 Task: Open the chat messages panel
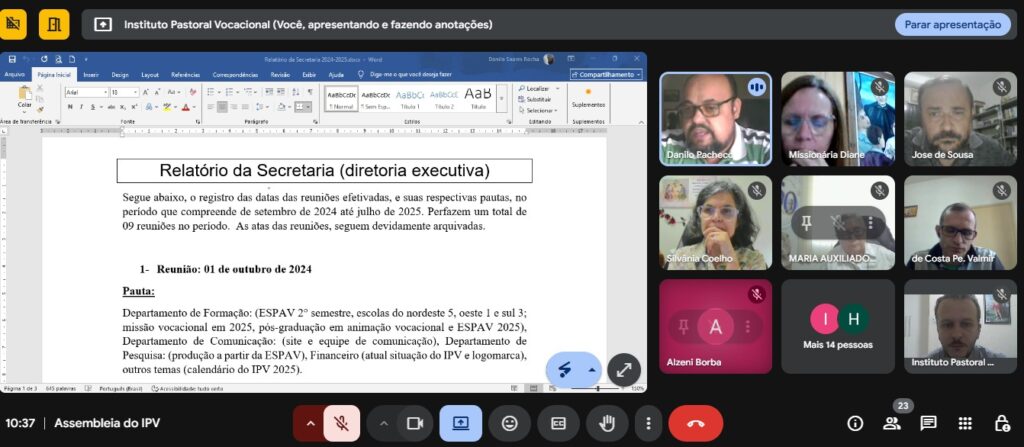point(928,423)
